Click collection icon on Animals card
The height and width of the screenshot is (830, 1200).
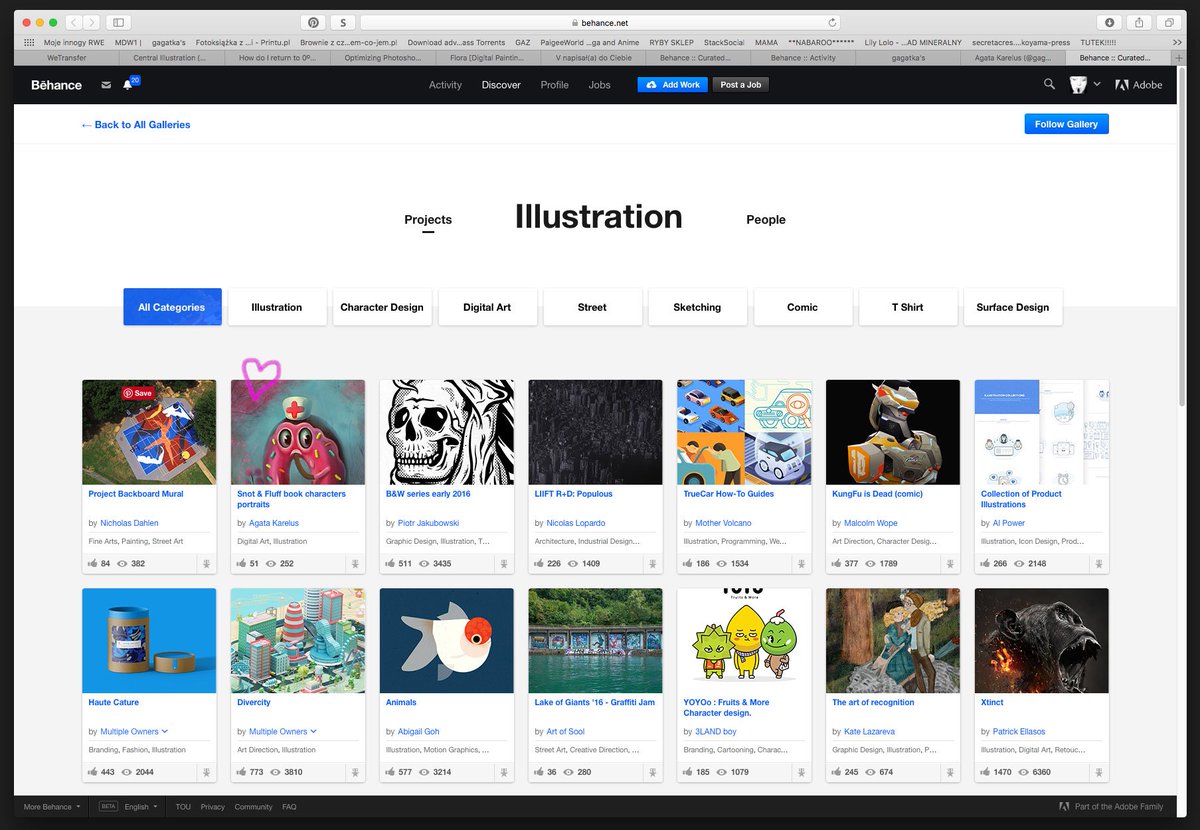tap(504, 772)
